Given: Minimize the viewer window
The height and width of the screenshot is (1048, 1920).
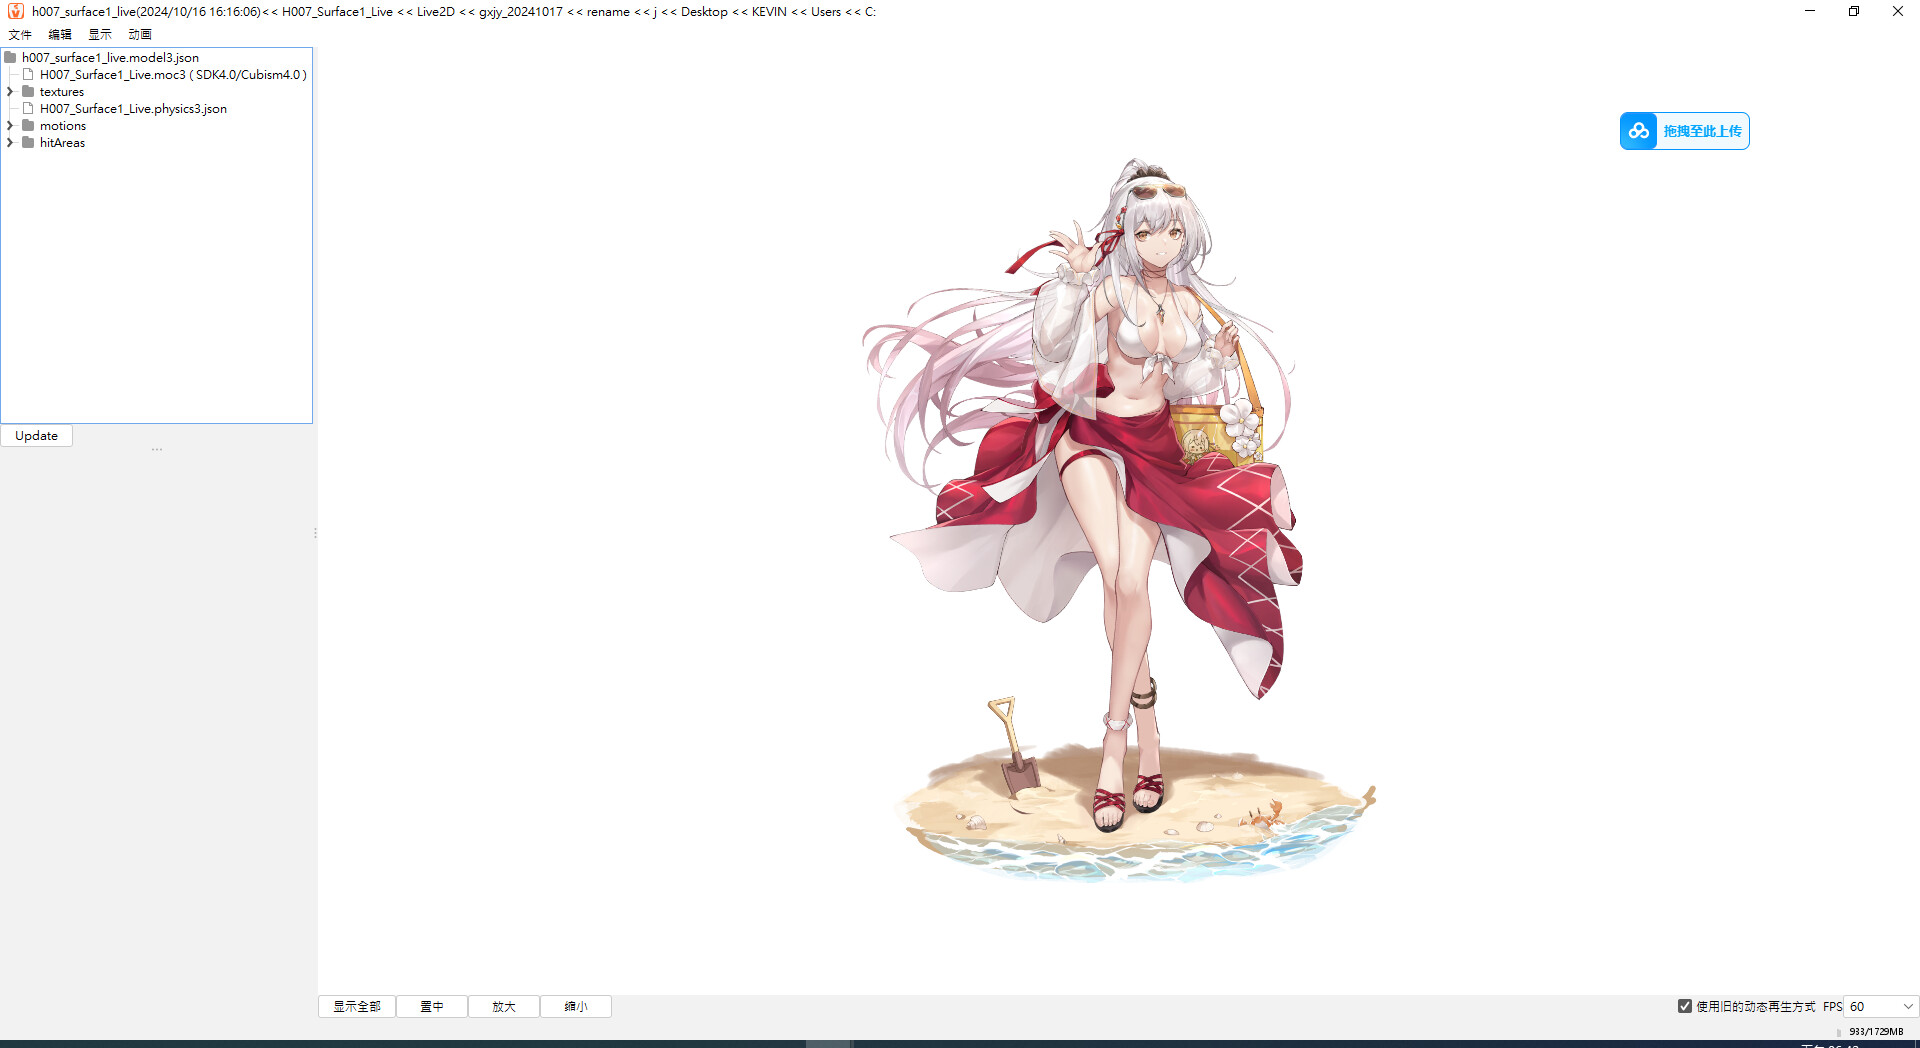Looking at the screenshot, I should point(1810,11).
